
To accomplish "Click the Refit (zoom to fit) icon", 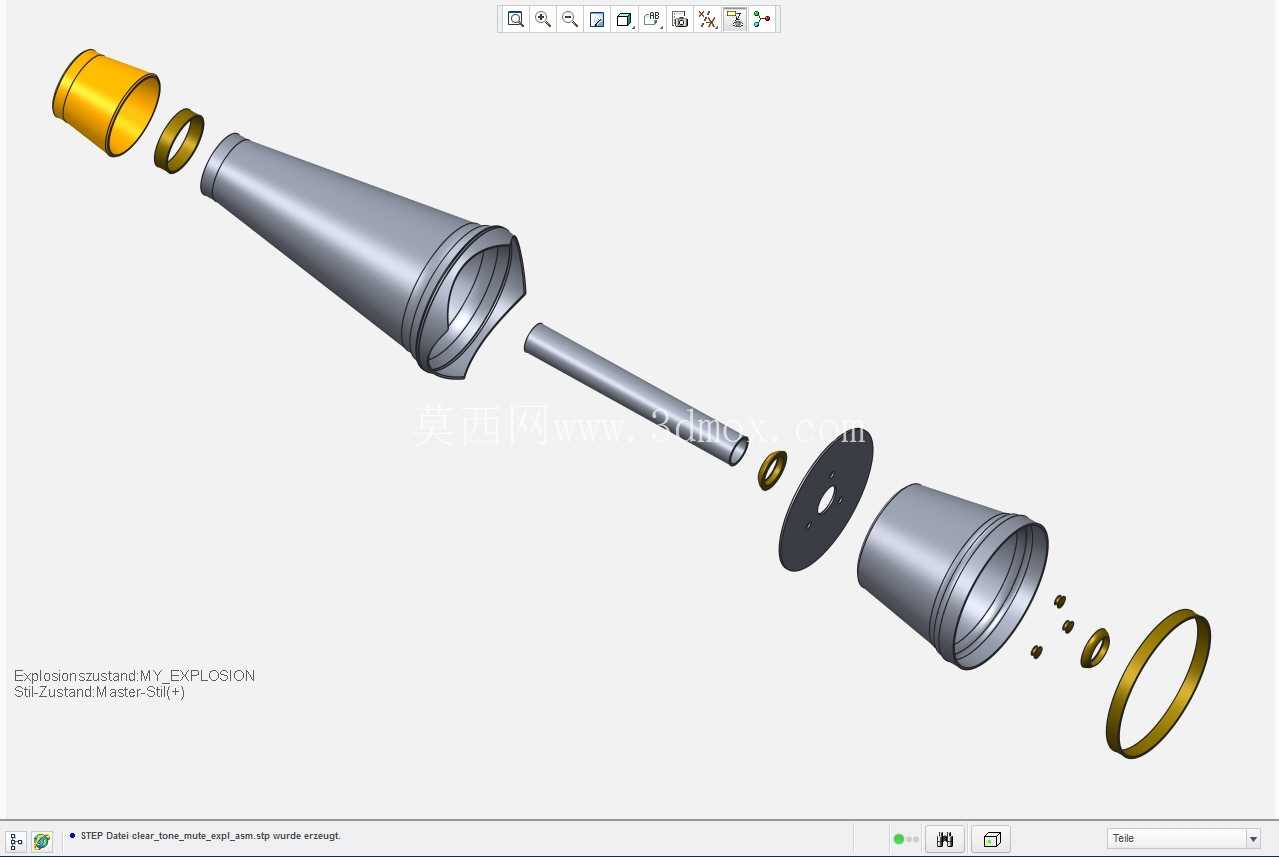I will (x=516, y=19).
